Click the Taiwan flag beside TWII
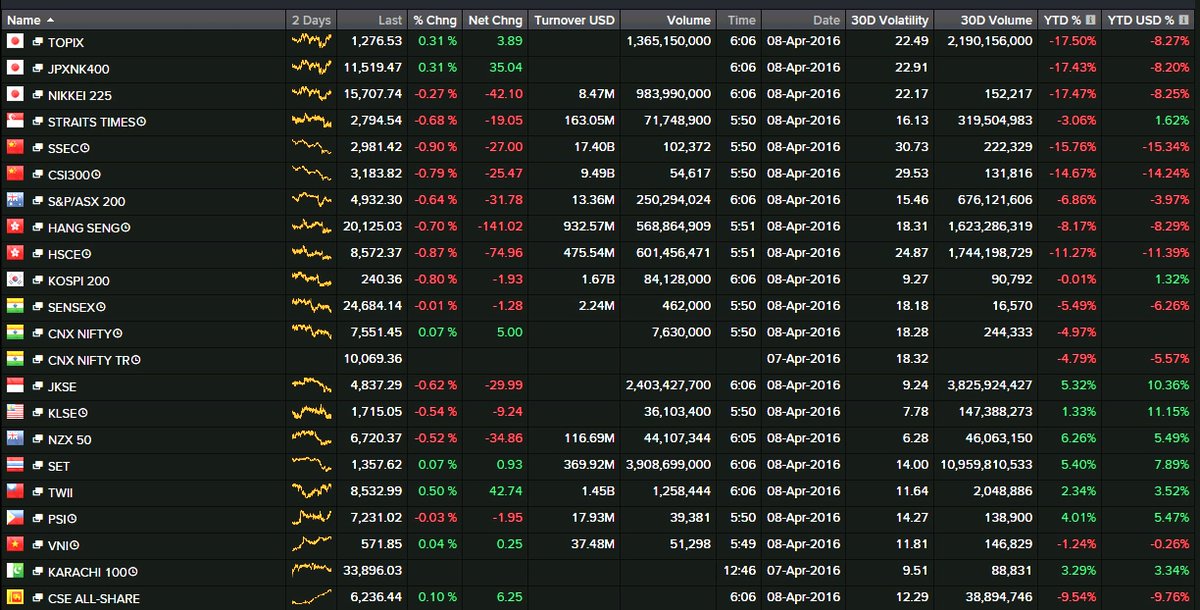Viewport: 1200px width, 610px height. click(14, 492)
